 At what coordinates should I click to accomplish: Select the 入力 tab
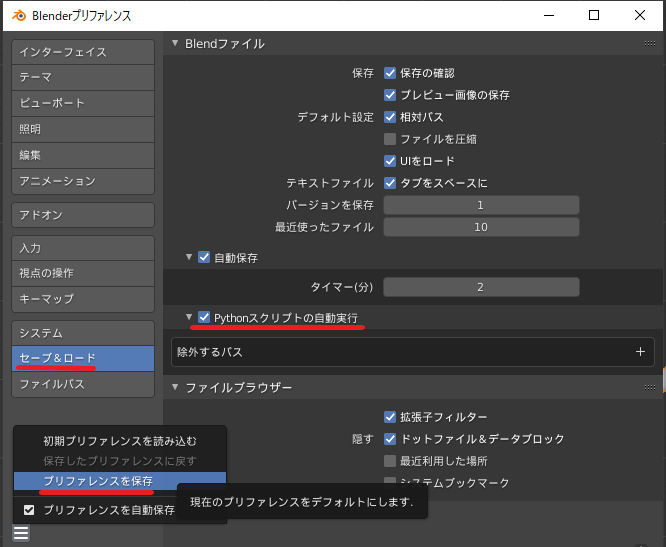tap(83, 248)
